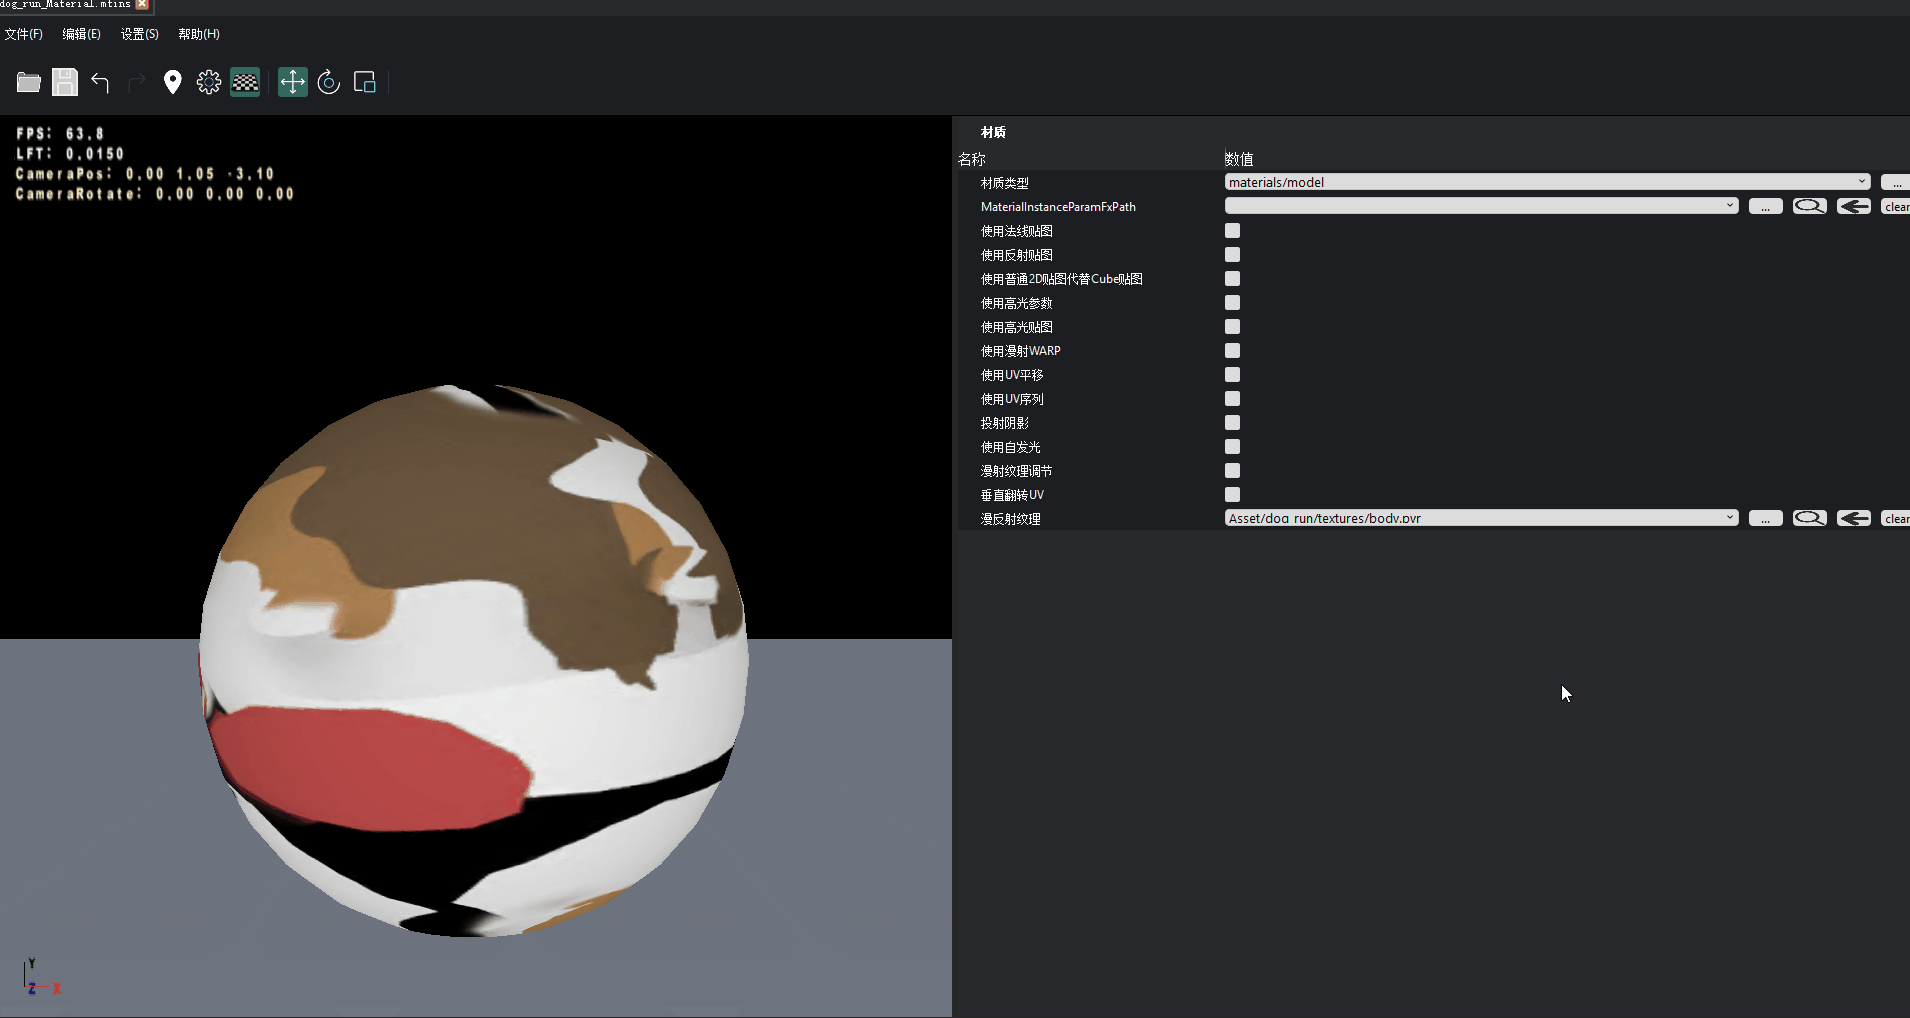Select the 漫反射纹理 property label

point(1010,519)
